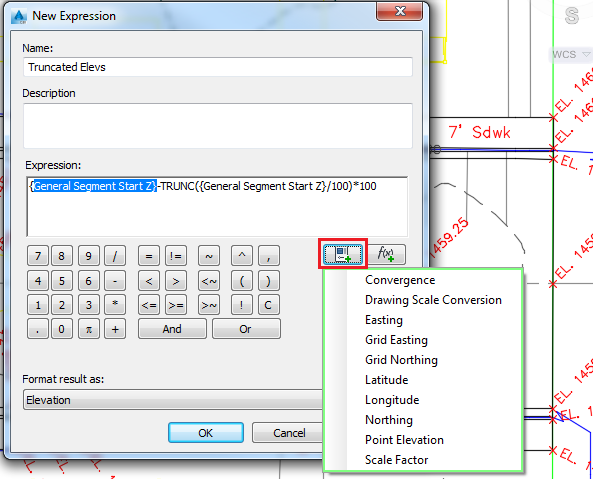Insert the pi (π) constant
This screenshot has height=479, width=593.
click(88, 329)
